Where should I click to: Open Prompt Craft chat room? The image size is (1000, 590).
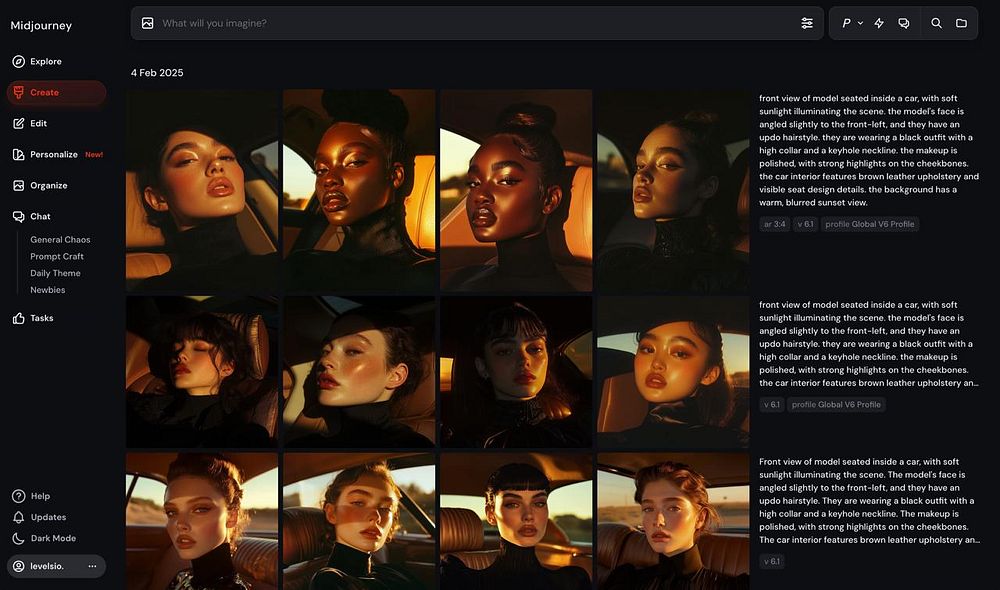coord(57,256)
